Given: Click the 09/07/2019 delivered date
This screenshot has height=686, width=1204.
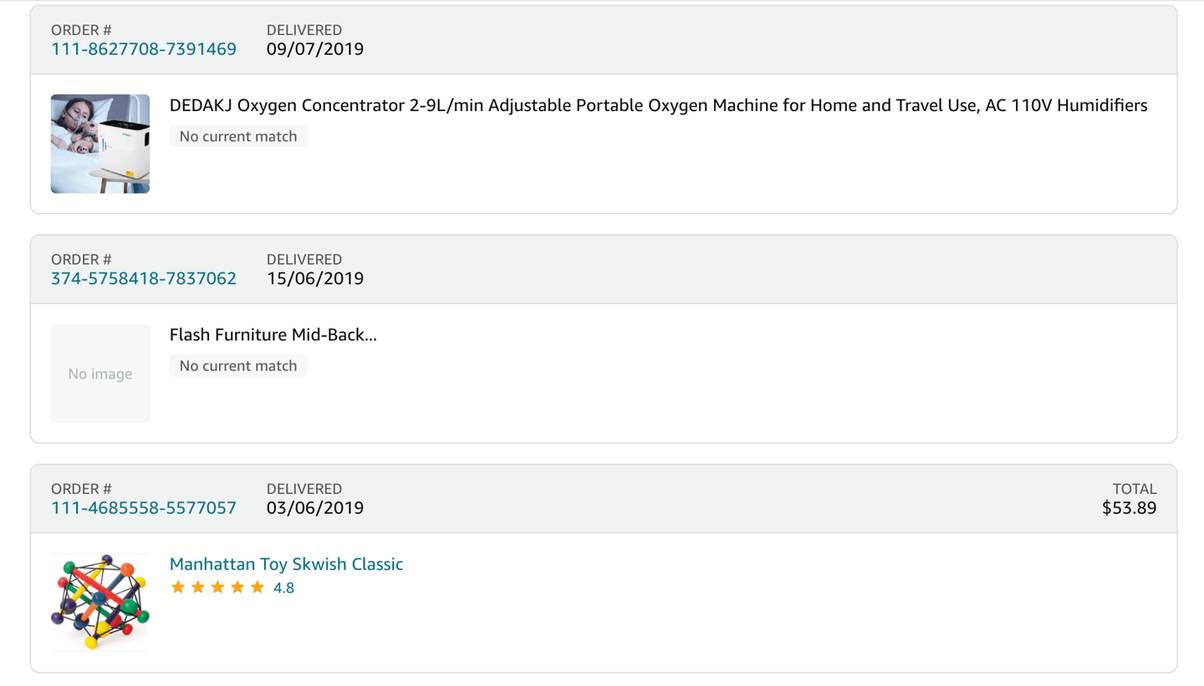Looking at the screenshot, I should point(315,49).
